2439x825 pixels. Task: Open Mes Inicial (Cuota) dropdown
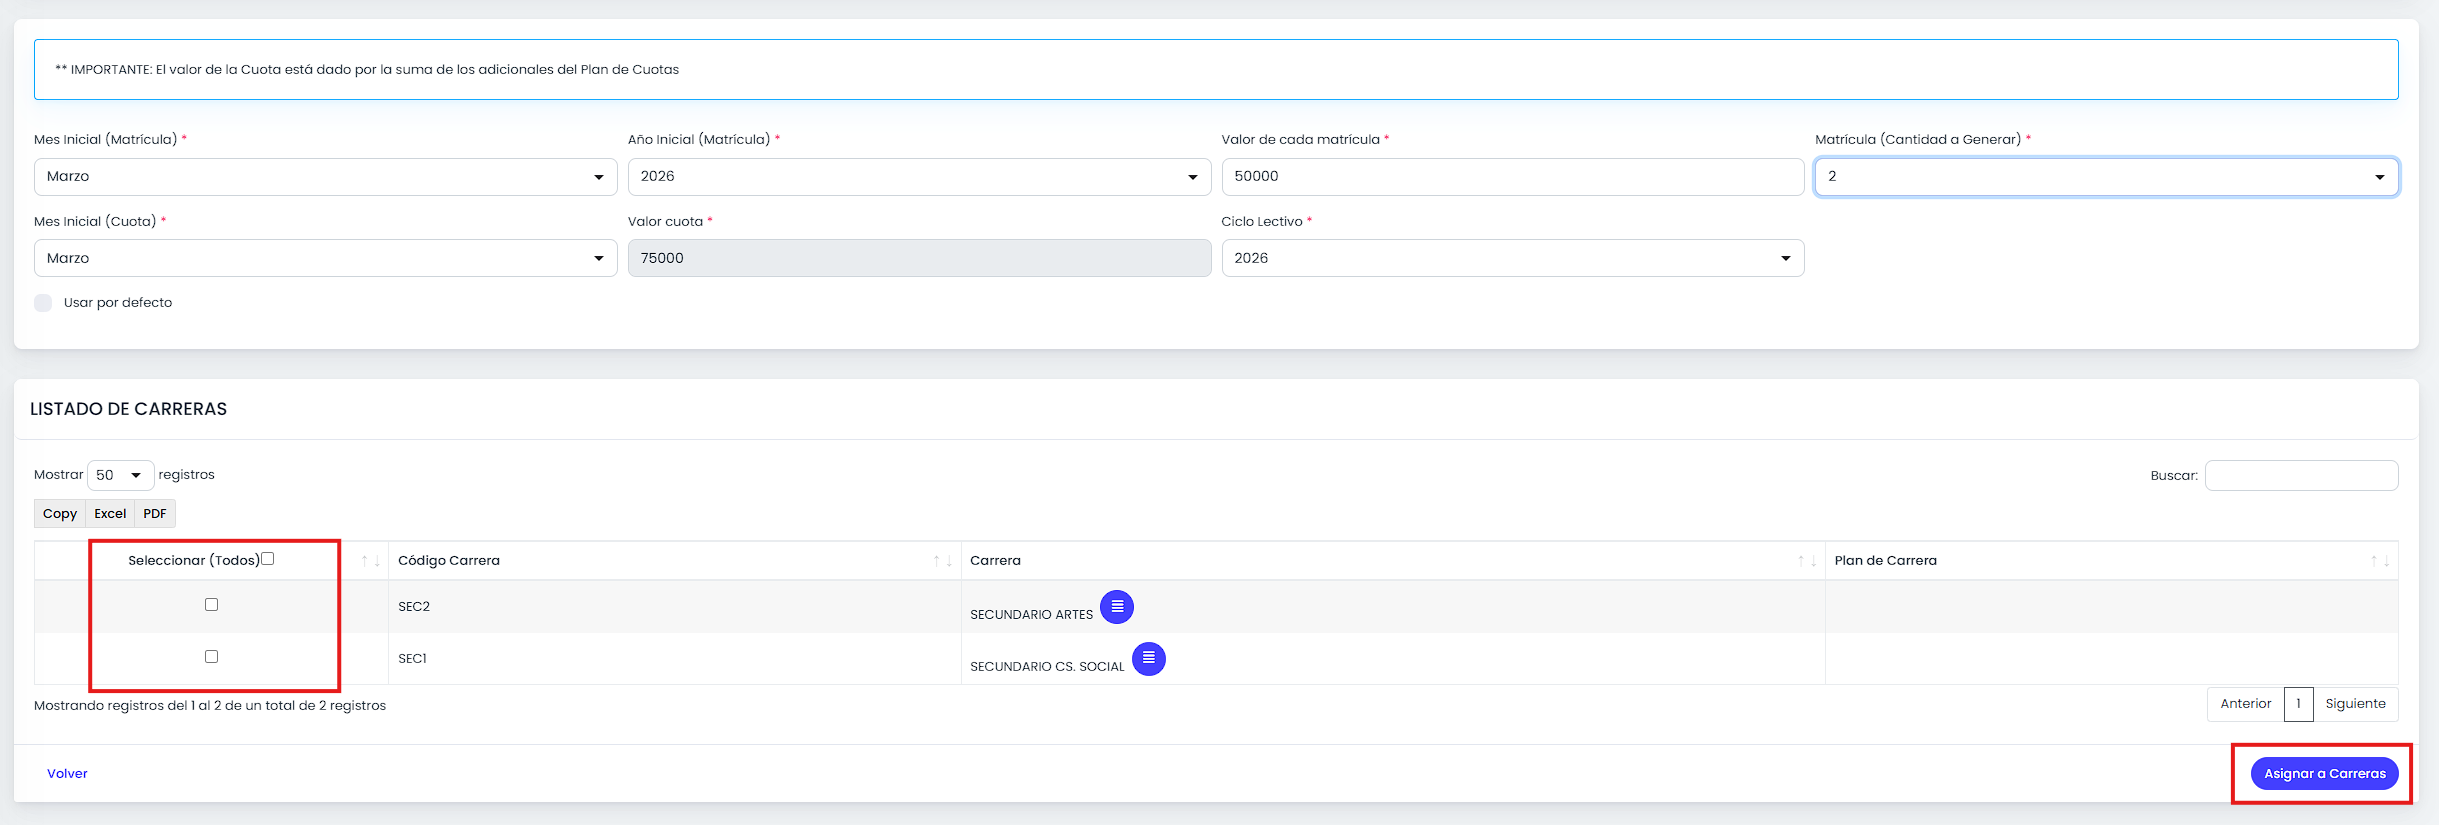coord(325,258)
